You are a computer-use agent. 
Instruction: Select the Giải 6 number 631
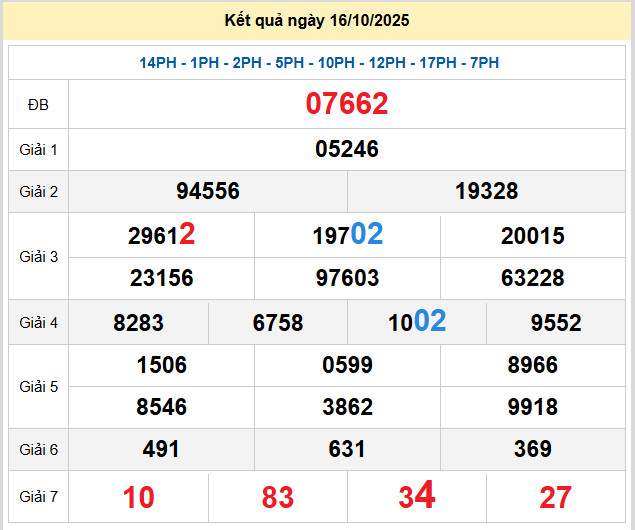[347, 450]
